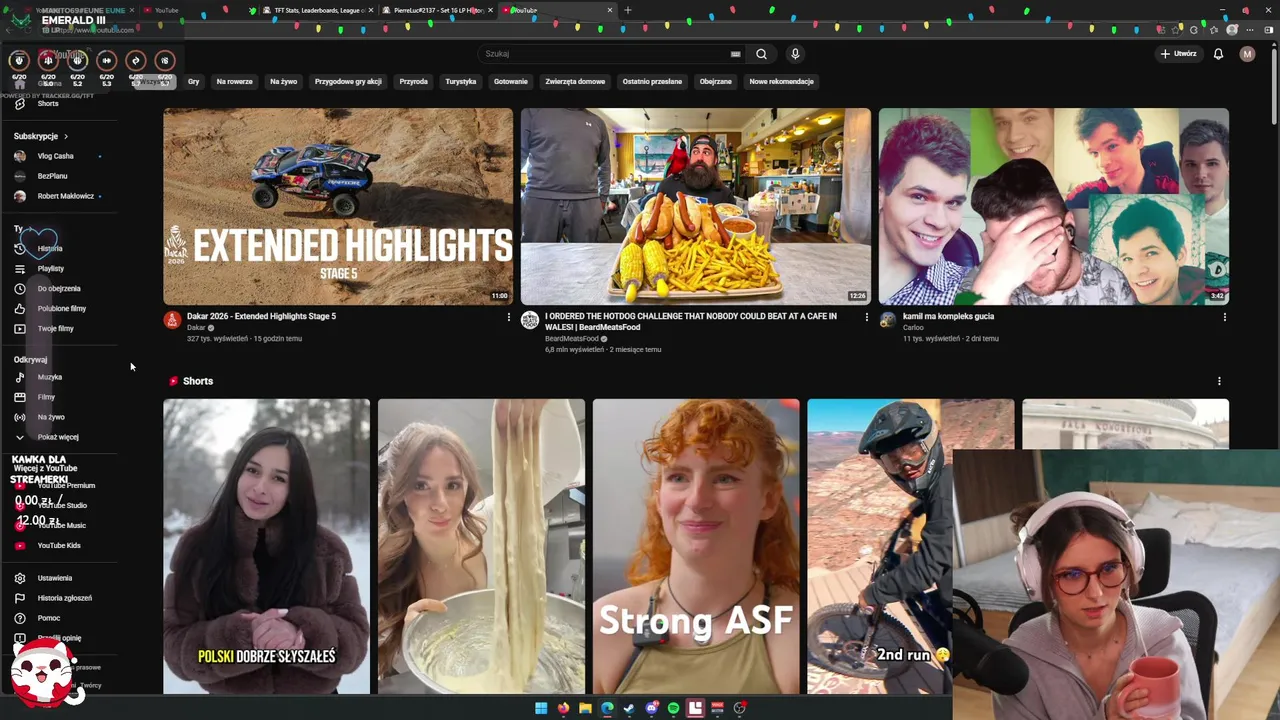Open BezPlanu subscription
1280x720 pixels.
tap(52, 176)
